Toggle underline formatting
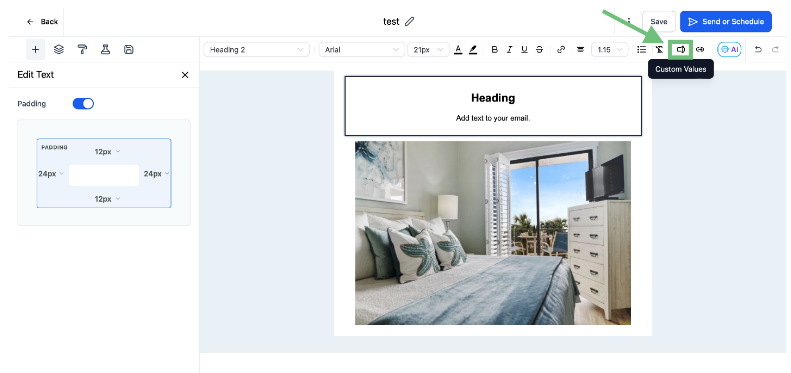The image size is (791, 373). (x=524, y=49)
